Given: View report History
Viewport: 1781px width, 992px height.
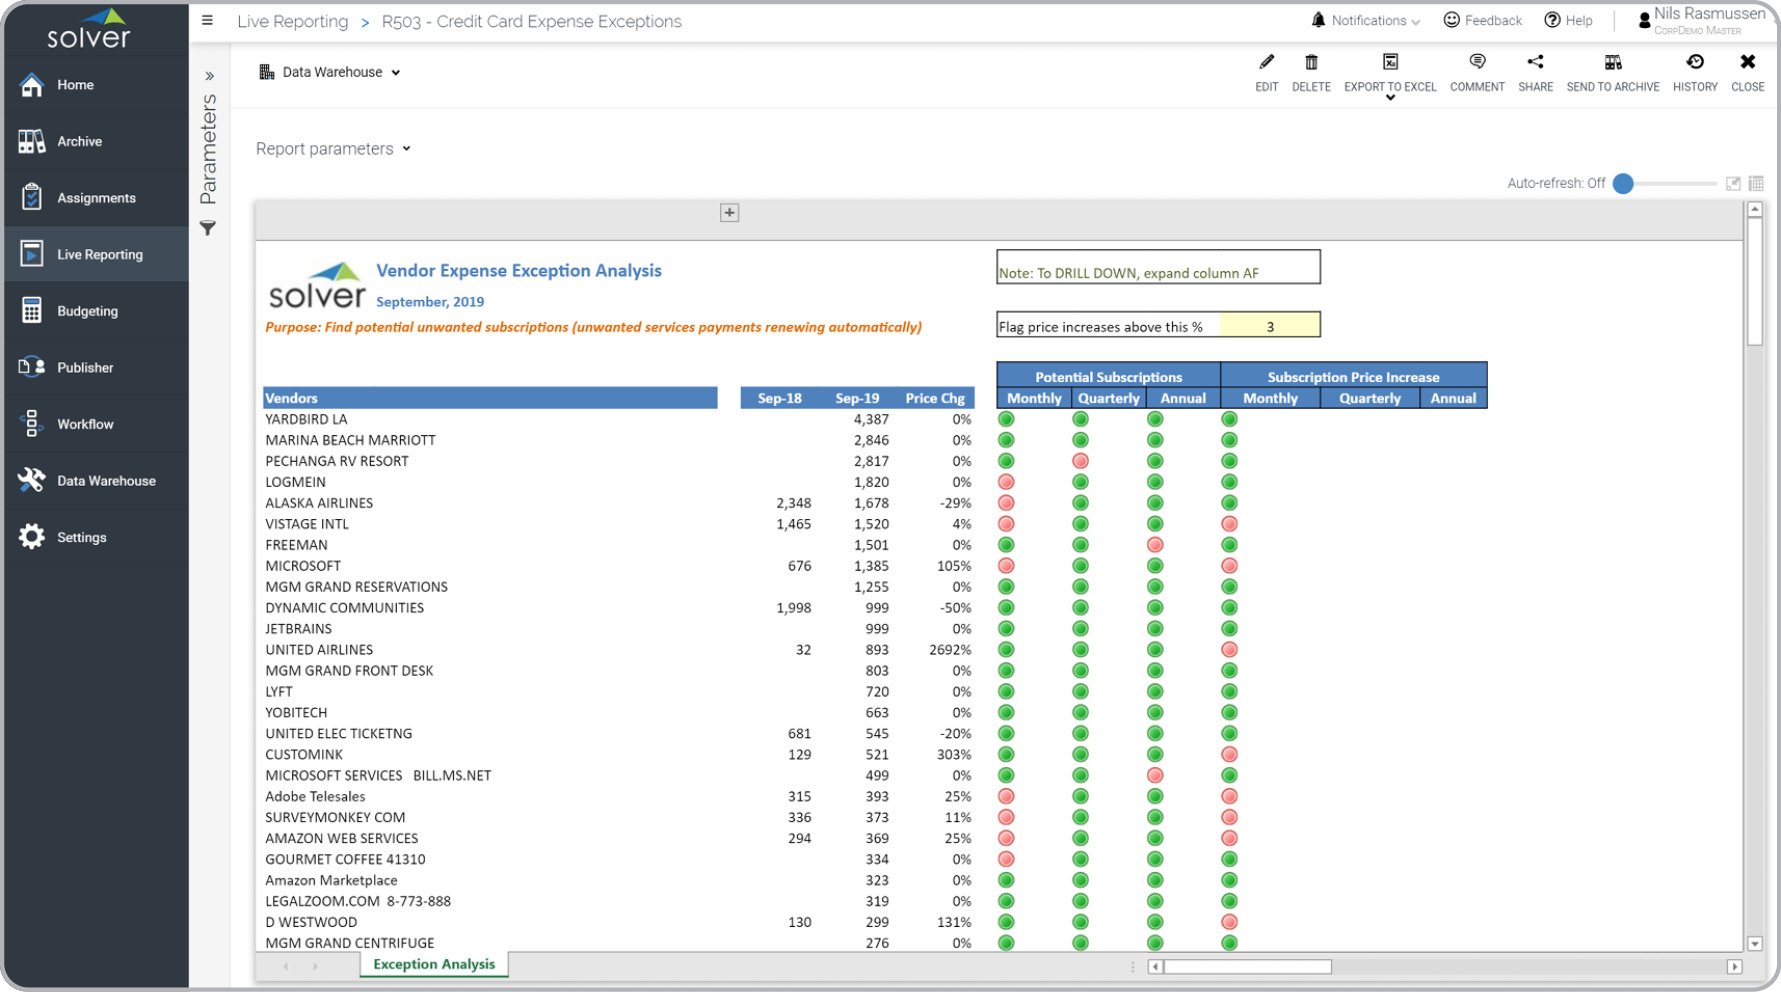Looking at the screenshot, I should [x=1695, y=72].
